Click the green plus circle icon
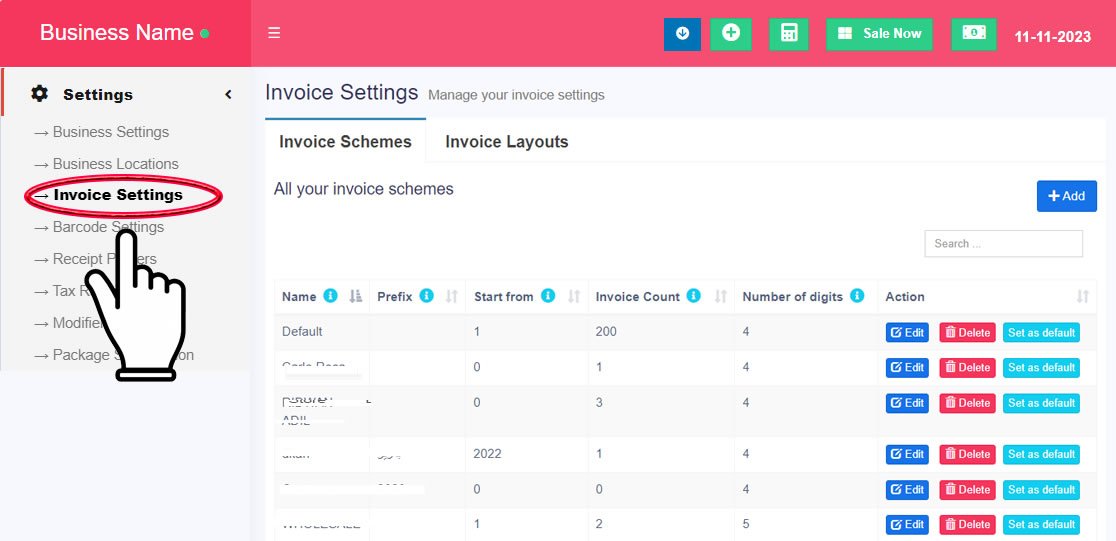This screenshot has width=1116, height=541. point(731,33)
